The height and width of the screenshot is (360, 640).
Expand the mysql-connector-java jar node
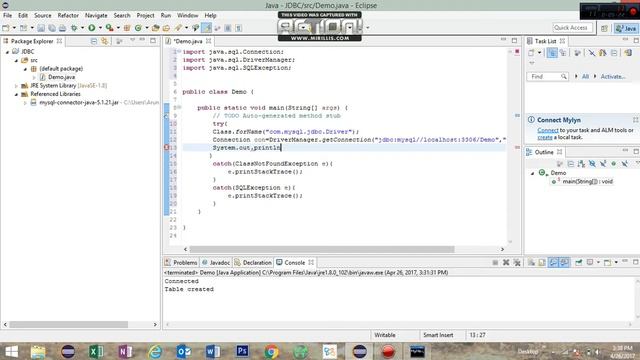tap(25, 103)
